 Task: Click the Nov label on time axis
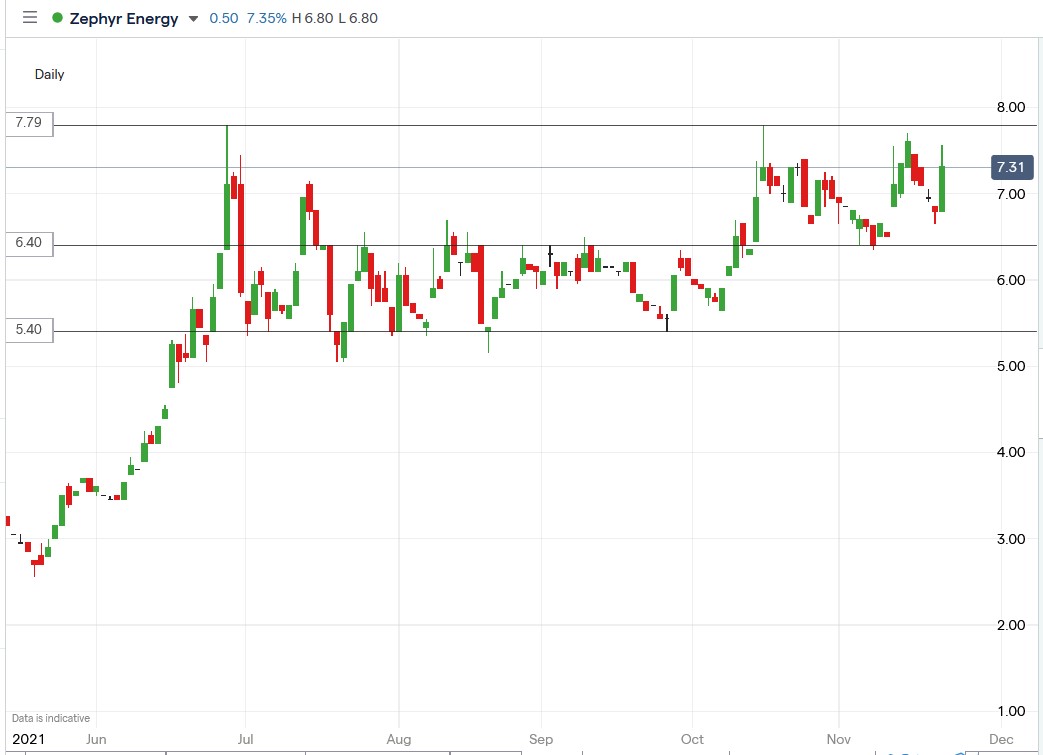pyautogui.click(x=839, y=739)
